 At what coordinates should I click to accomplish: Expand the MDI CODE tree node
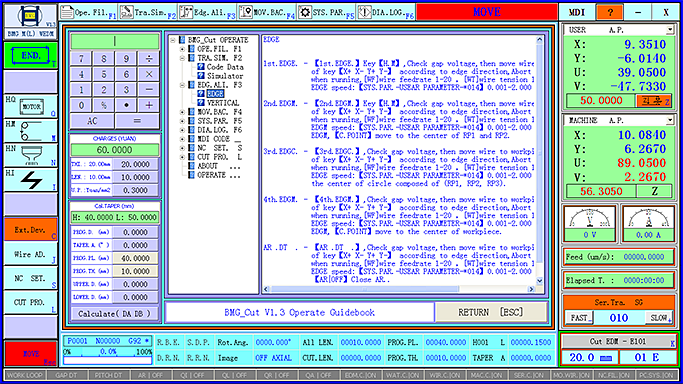[183, 139]
